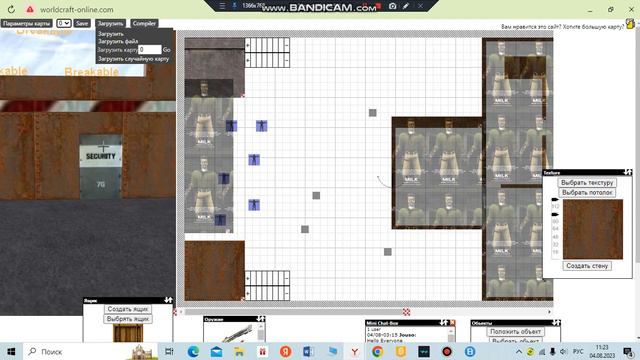The image size is (640, 360).
Task: Select the bottom blue player spawn in open grid
Action: coord(254,204)
